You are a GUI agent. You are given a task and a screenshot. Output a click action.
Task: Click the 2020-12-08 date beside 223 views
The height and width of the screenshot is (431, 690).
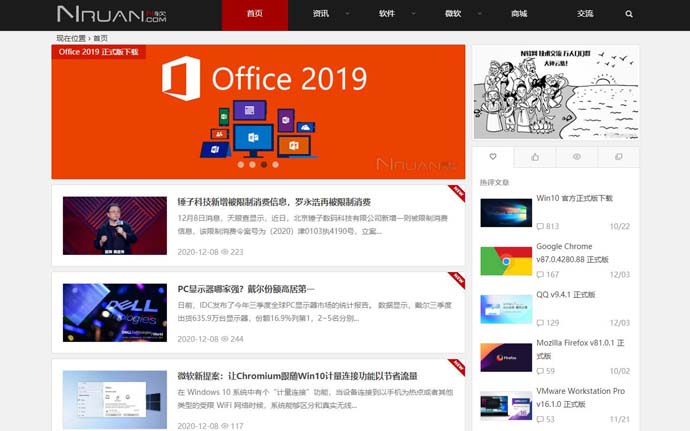click(198, 252)
